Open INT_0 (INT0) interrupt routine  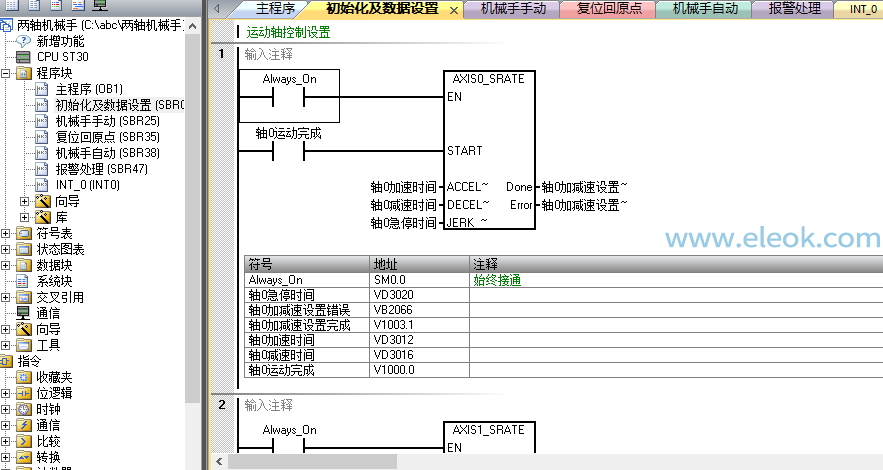point(87,185)
